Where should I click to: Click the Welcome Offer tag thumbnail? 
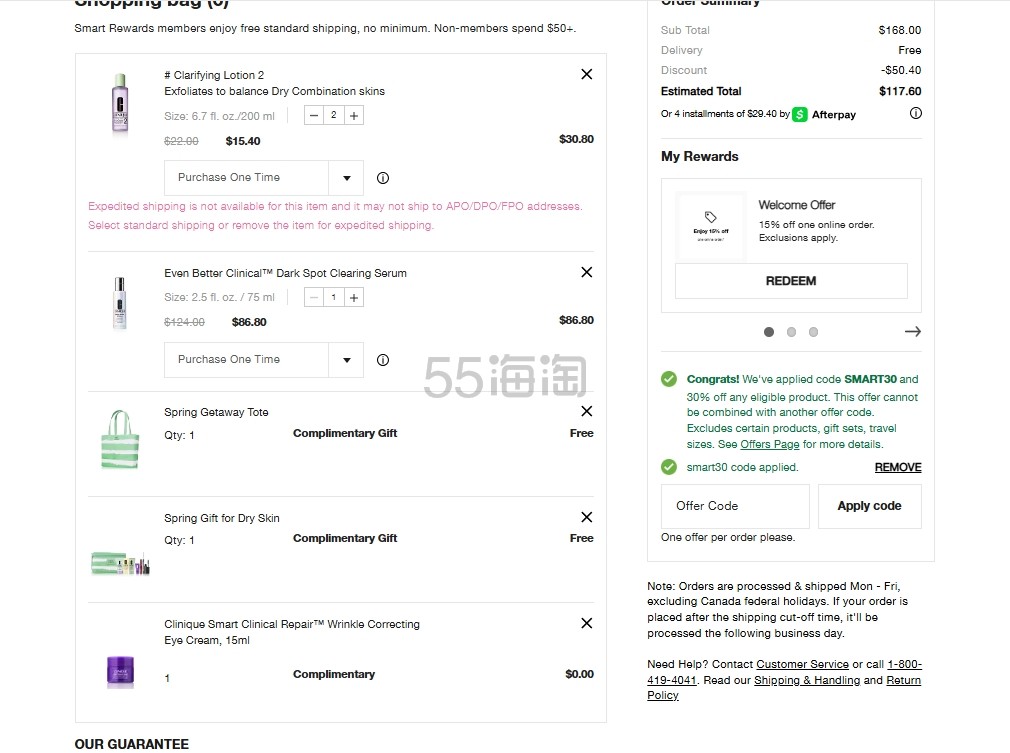(x=710, y=225)
